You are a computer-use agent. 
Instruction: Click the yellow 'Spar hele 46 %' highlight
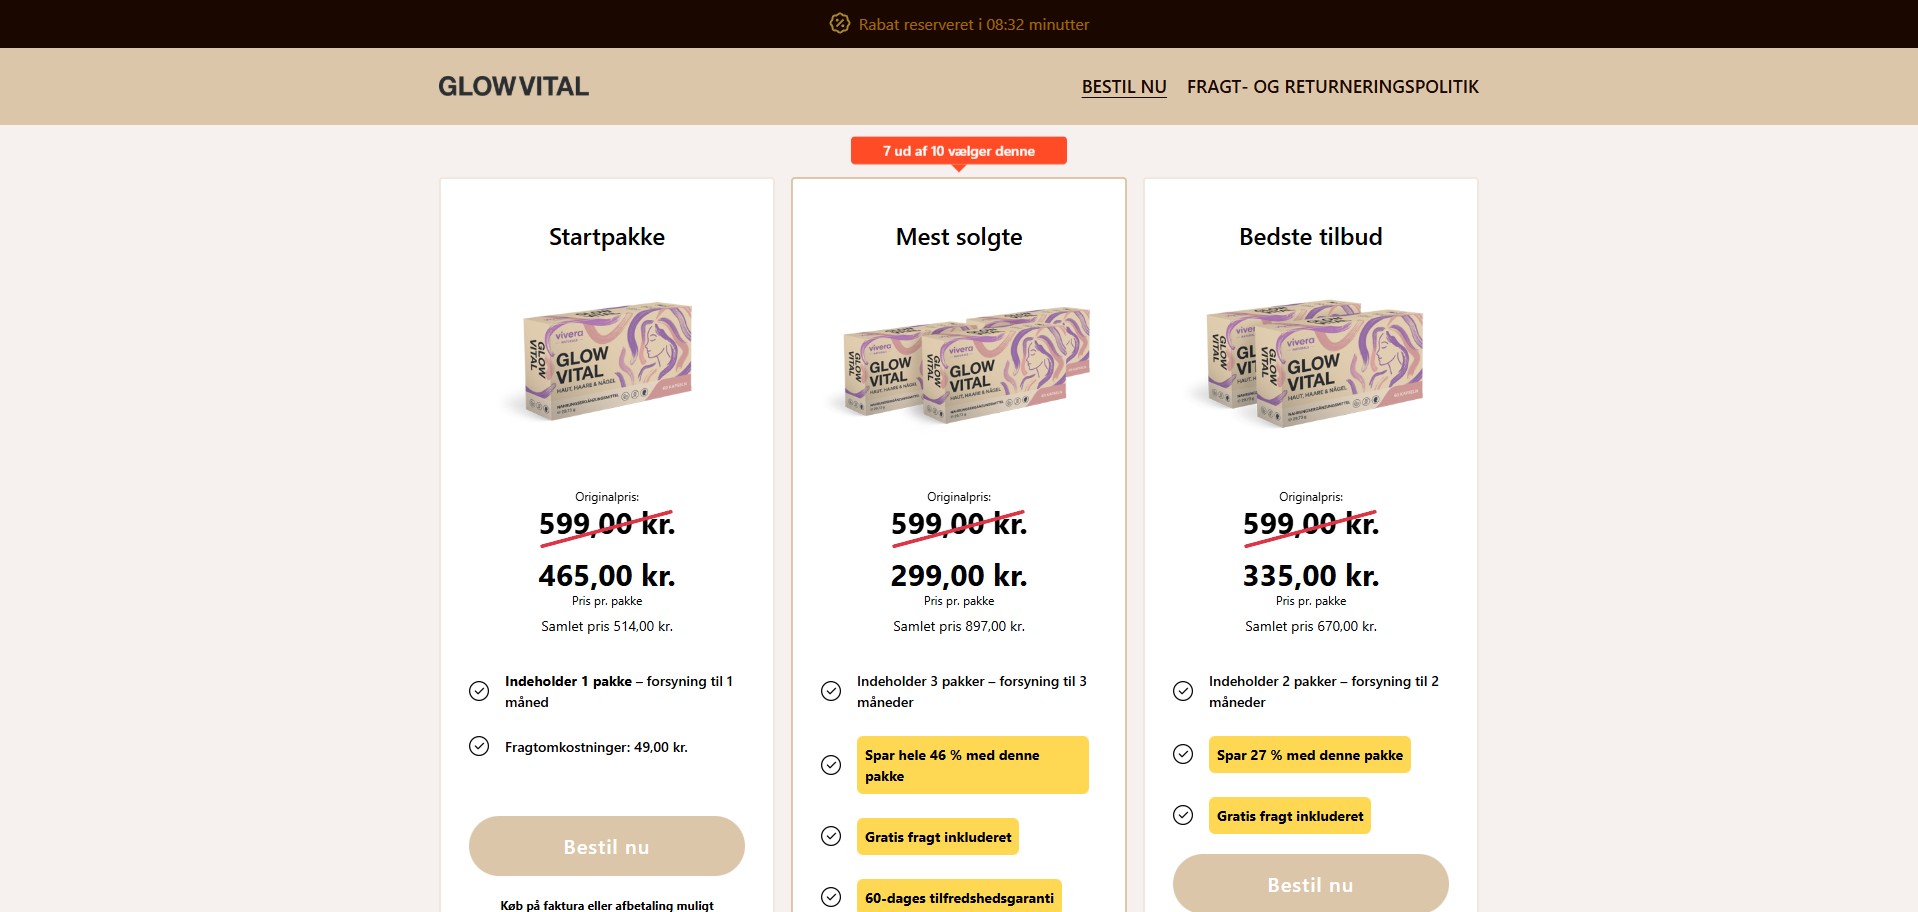971,765
